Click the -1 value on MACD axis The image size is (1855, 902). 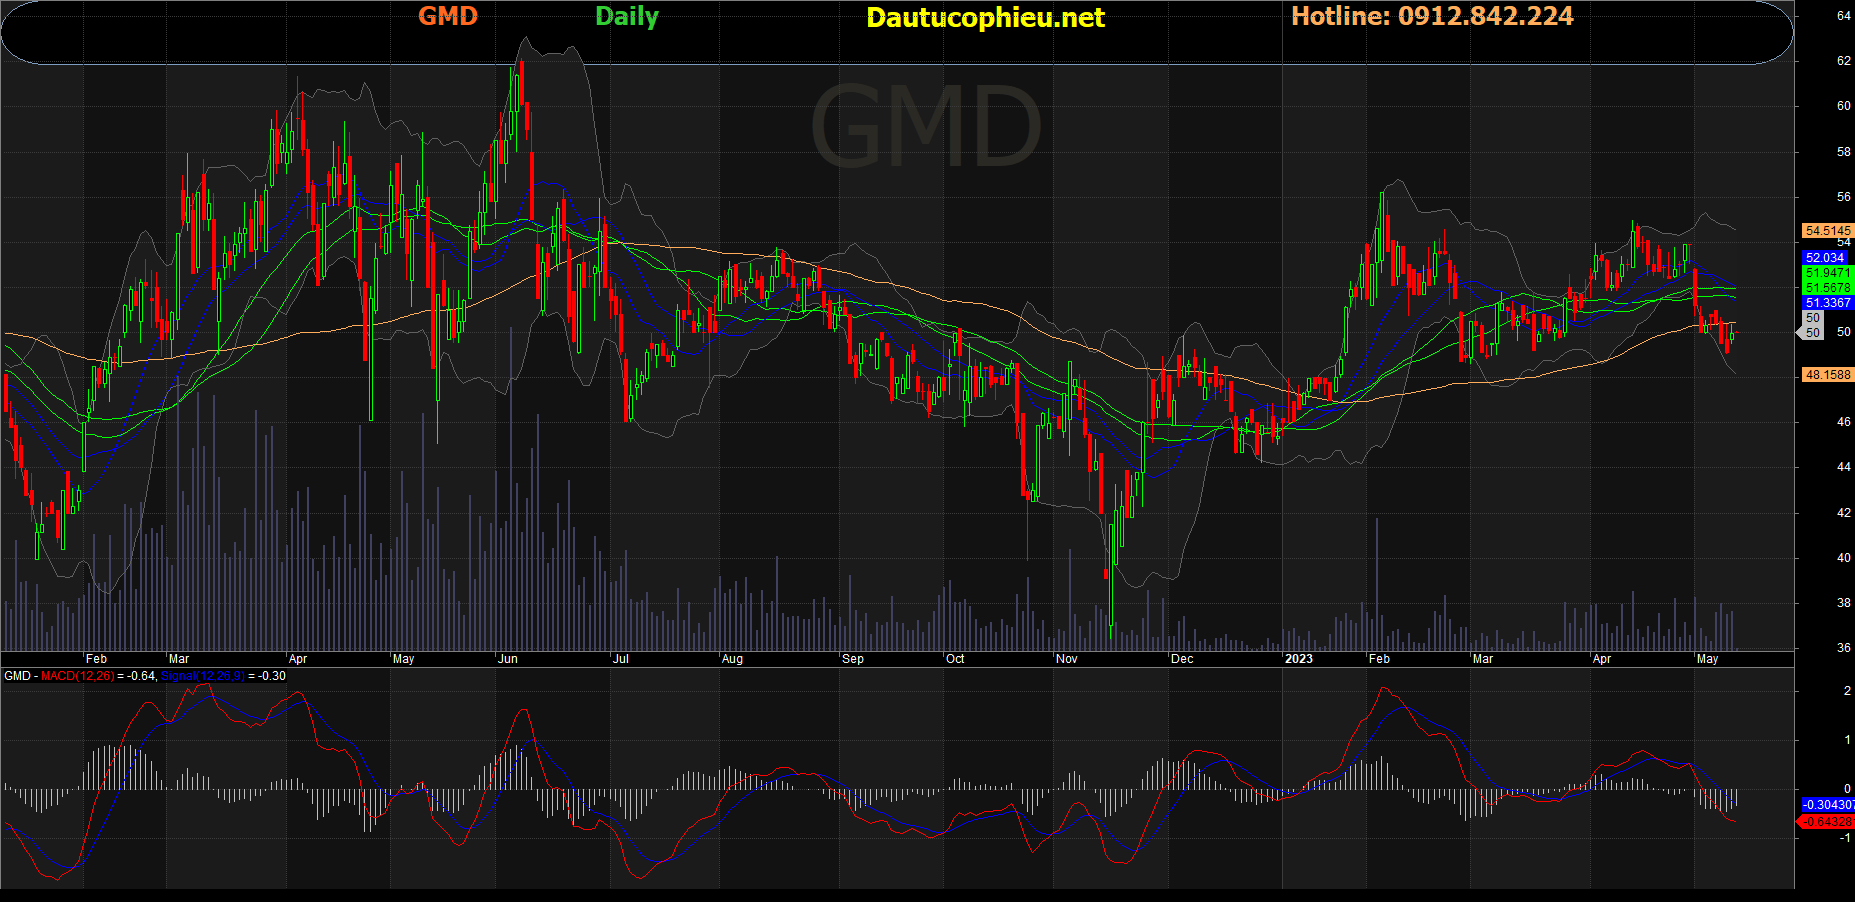[1845, 838]
